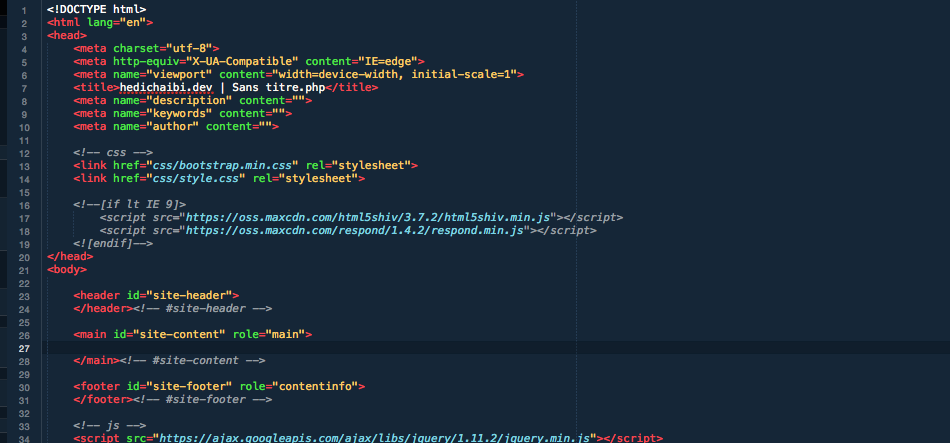Click line number 20 in the gutter
The height and width of the screenshot is (443, 950).
[24, 257]
